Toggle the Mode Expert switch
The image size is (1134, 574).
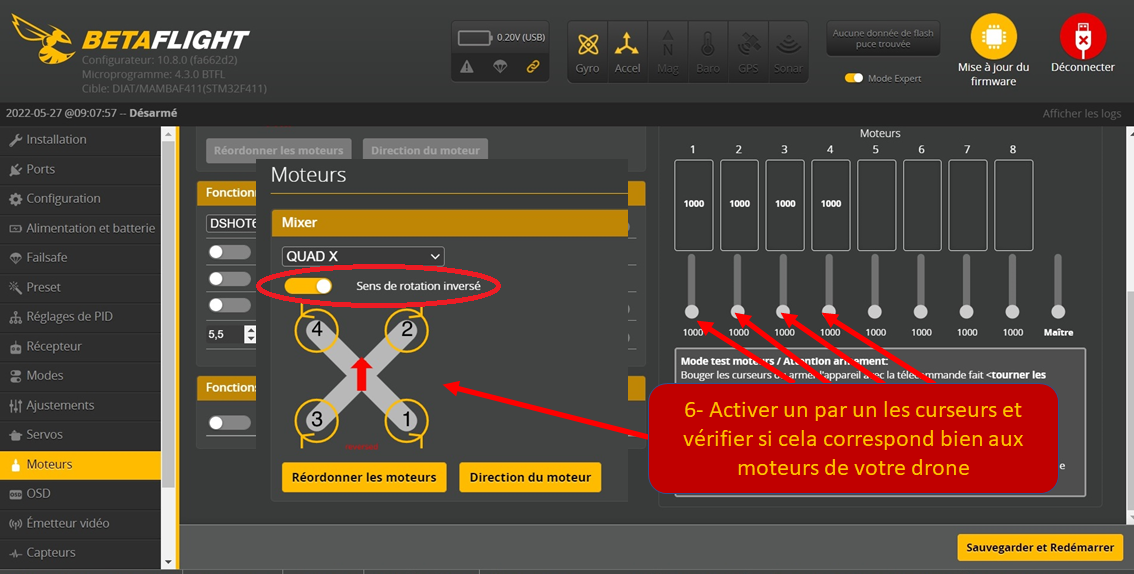click(x=853, y=78)
